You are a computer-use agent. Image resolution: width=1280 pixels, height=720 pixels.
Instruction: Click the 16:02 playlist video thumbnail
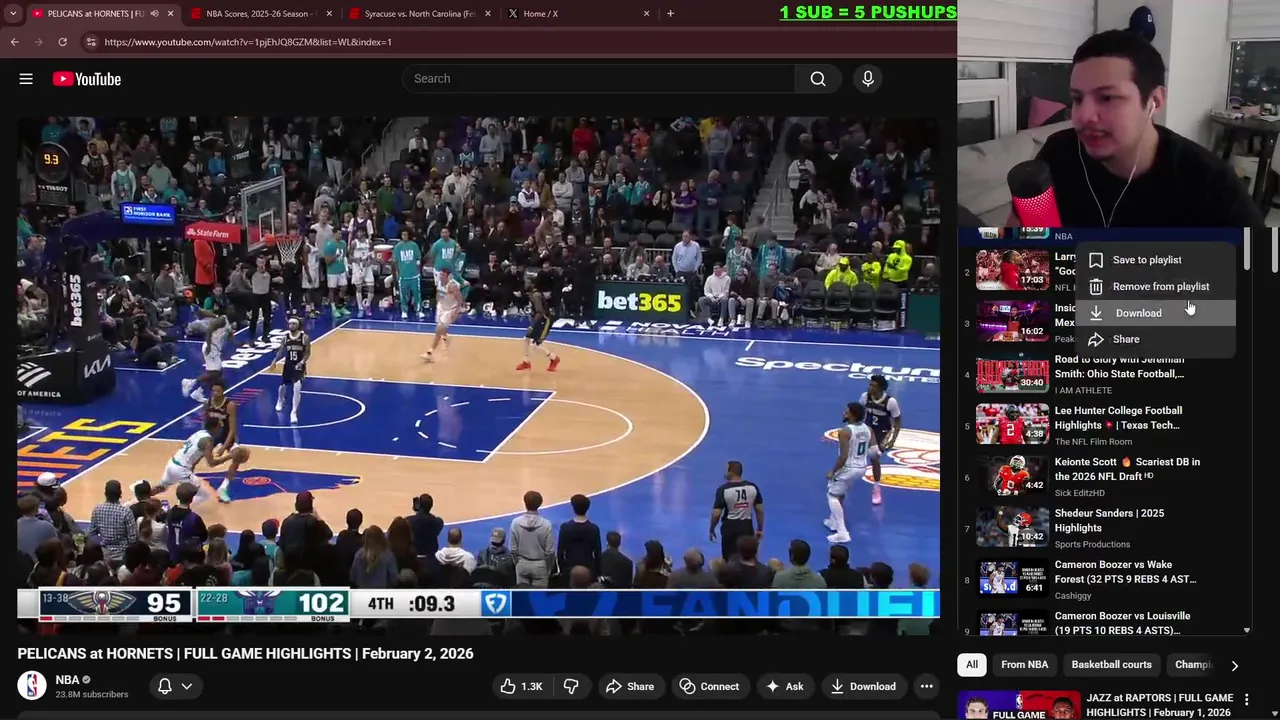(x=1012, y=321)
